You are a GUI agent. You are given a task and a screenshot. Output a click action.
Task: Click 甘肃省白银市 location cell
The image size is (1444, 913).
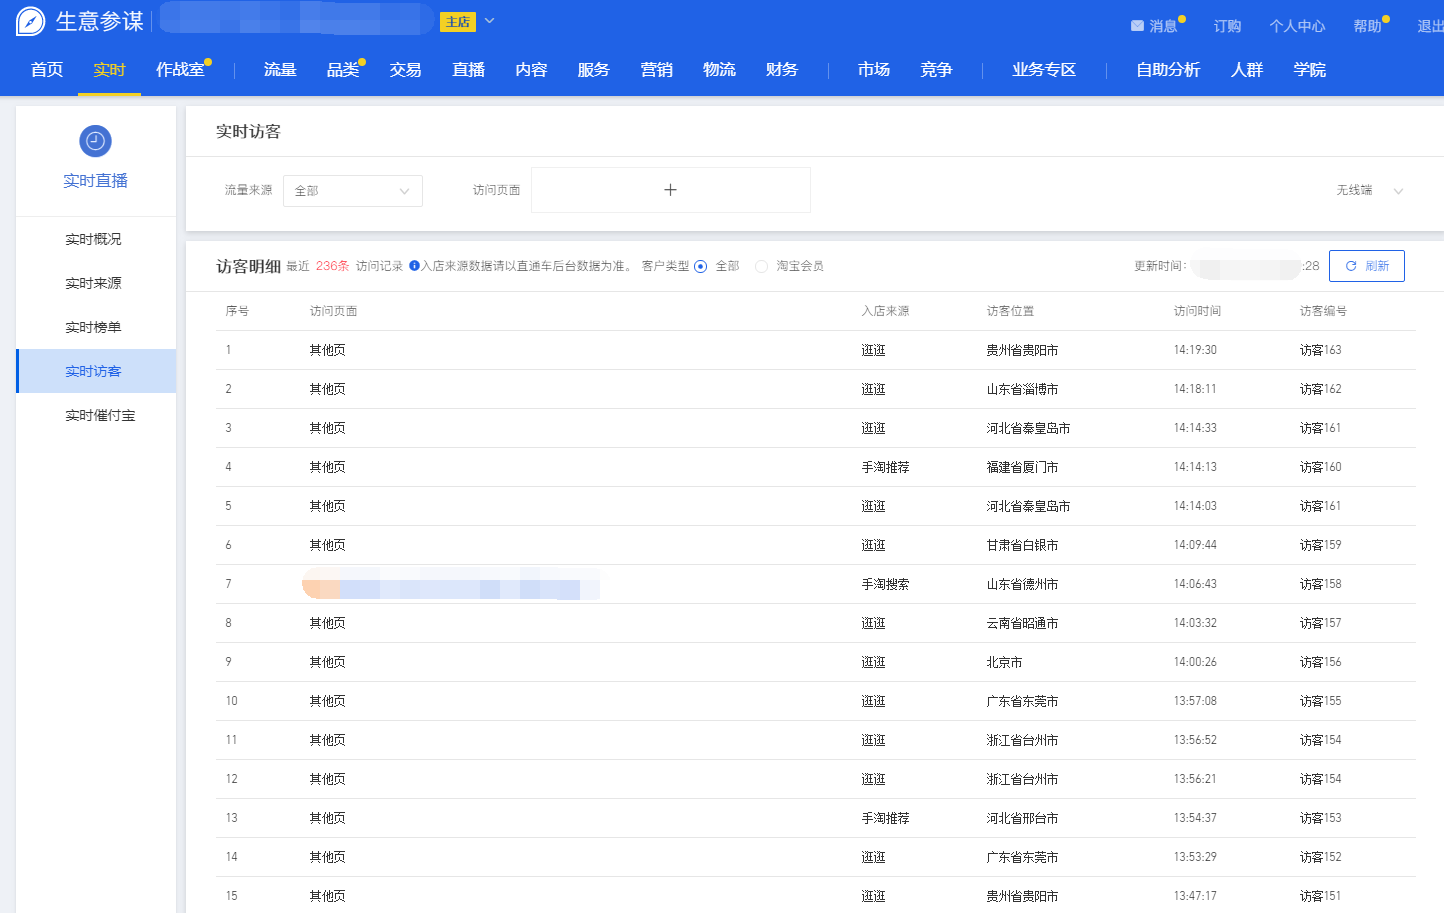[1022, 545]
